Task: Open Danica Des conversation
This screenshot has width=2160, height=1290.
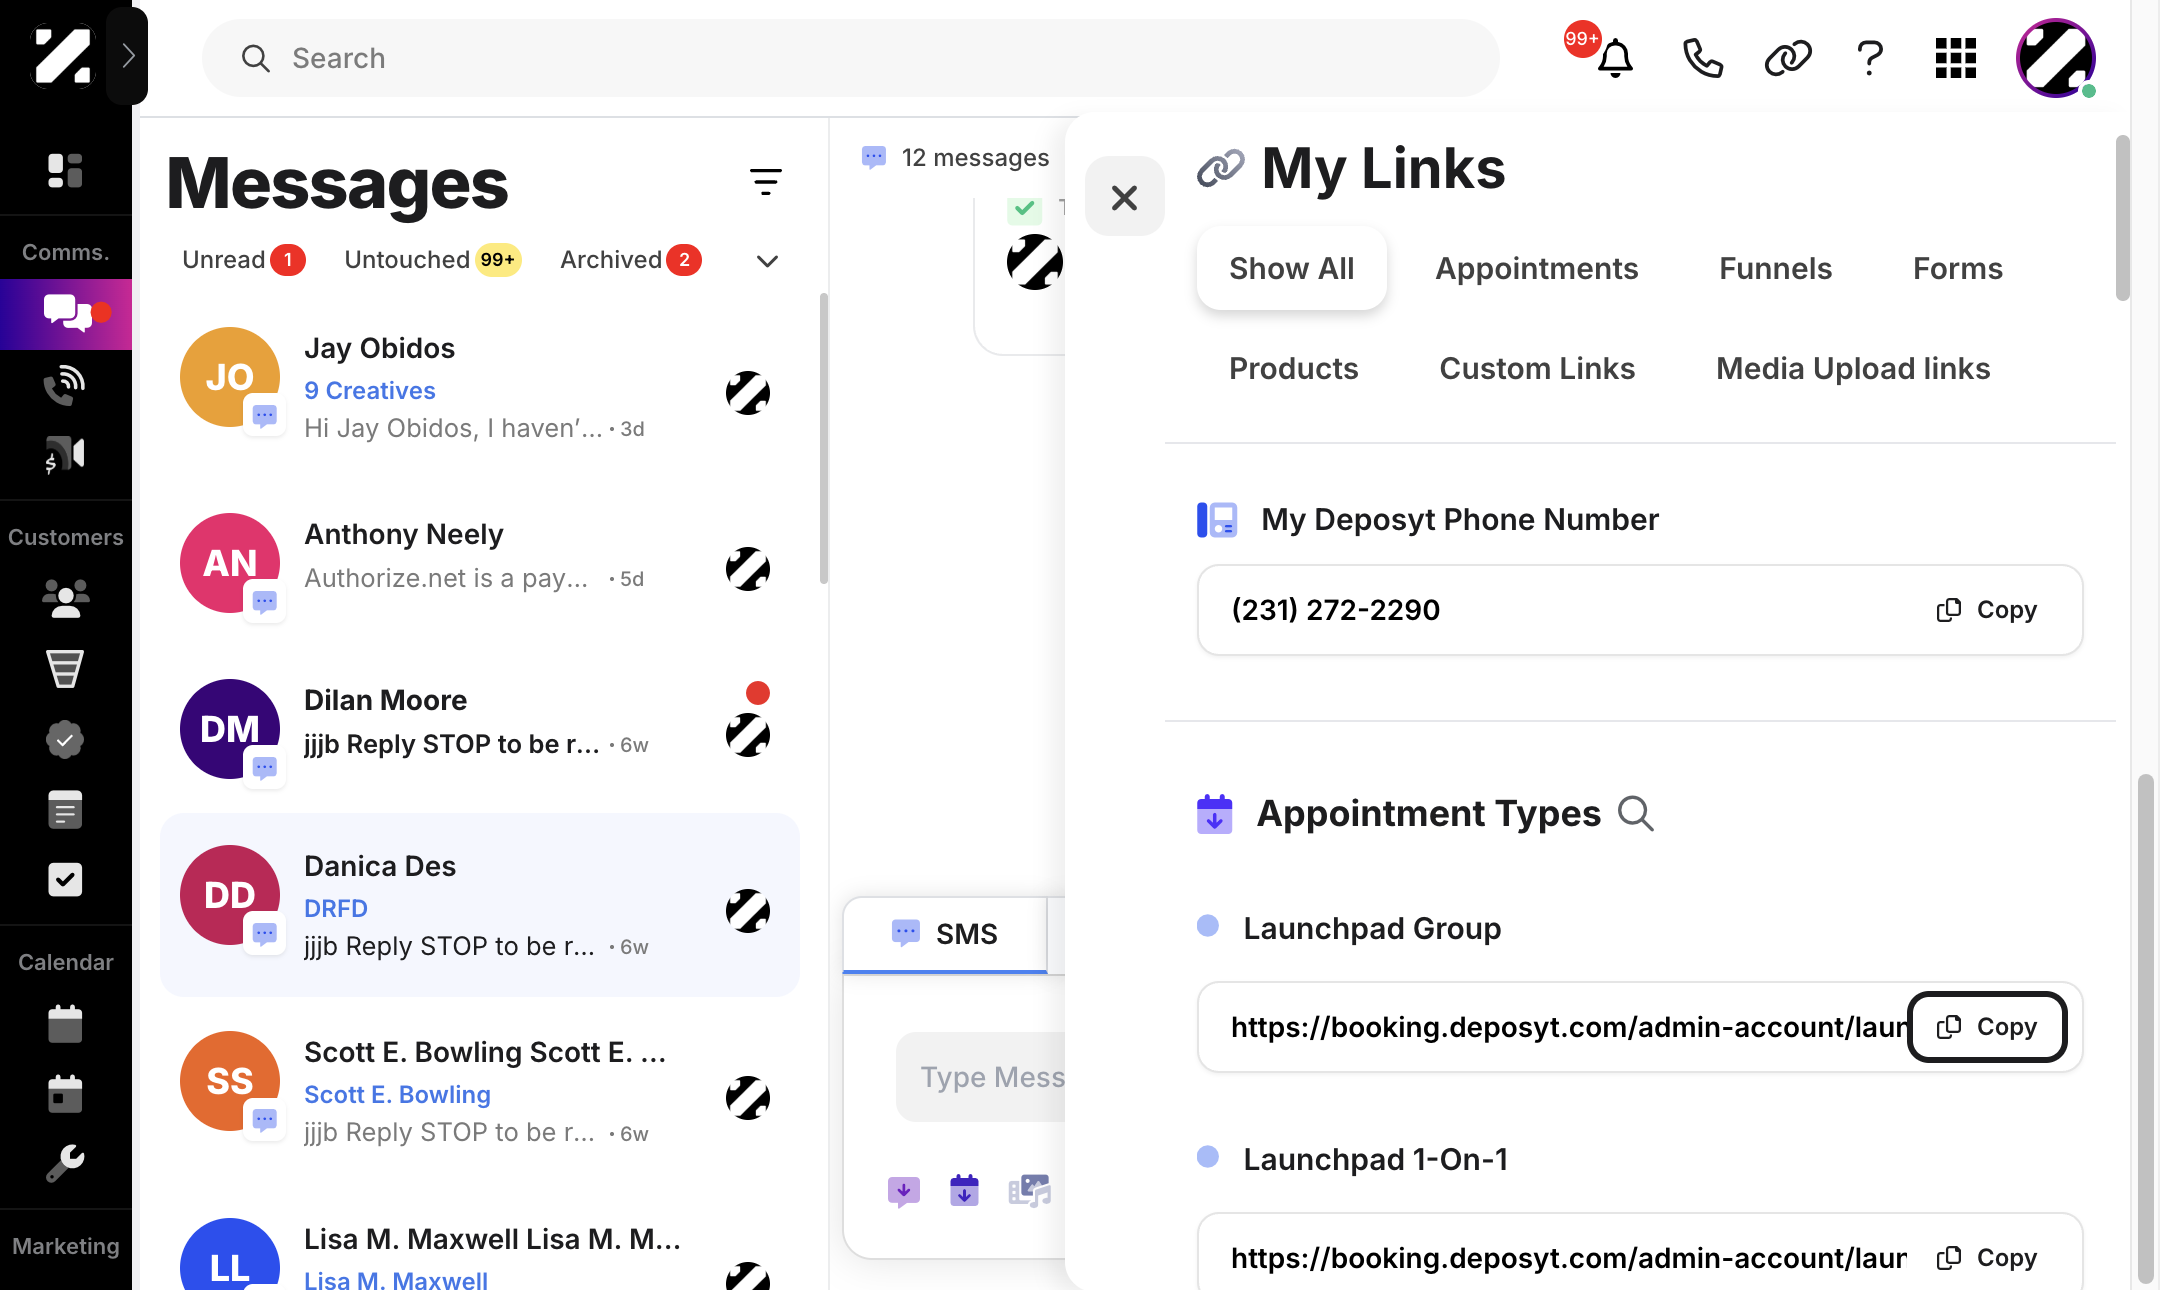Action: click(480, 905)
